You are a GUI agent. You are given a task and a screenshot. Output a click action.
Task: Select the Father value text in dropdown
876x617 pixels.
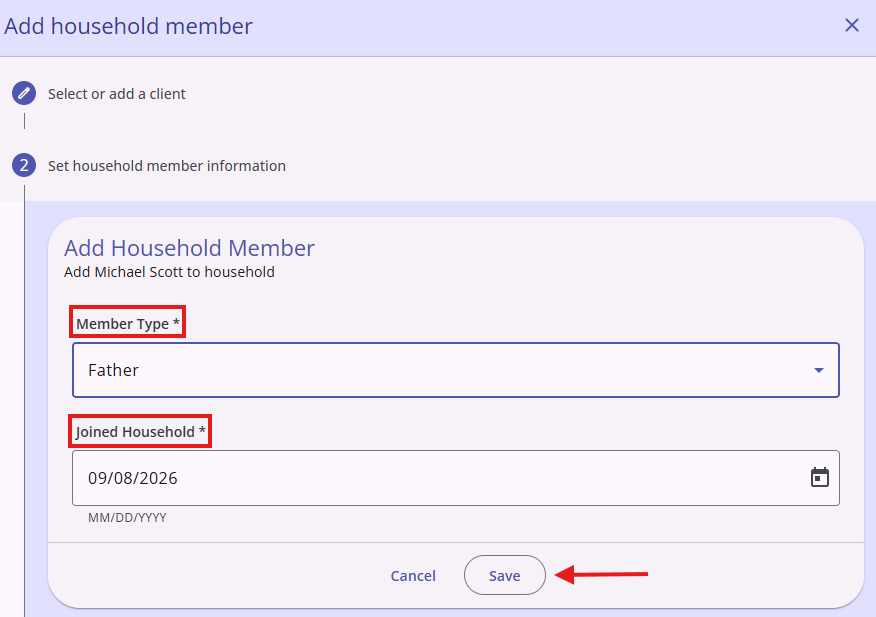[x=113, y=370]
